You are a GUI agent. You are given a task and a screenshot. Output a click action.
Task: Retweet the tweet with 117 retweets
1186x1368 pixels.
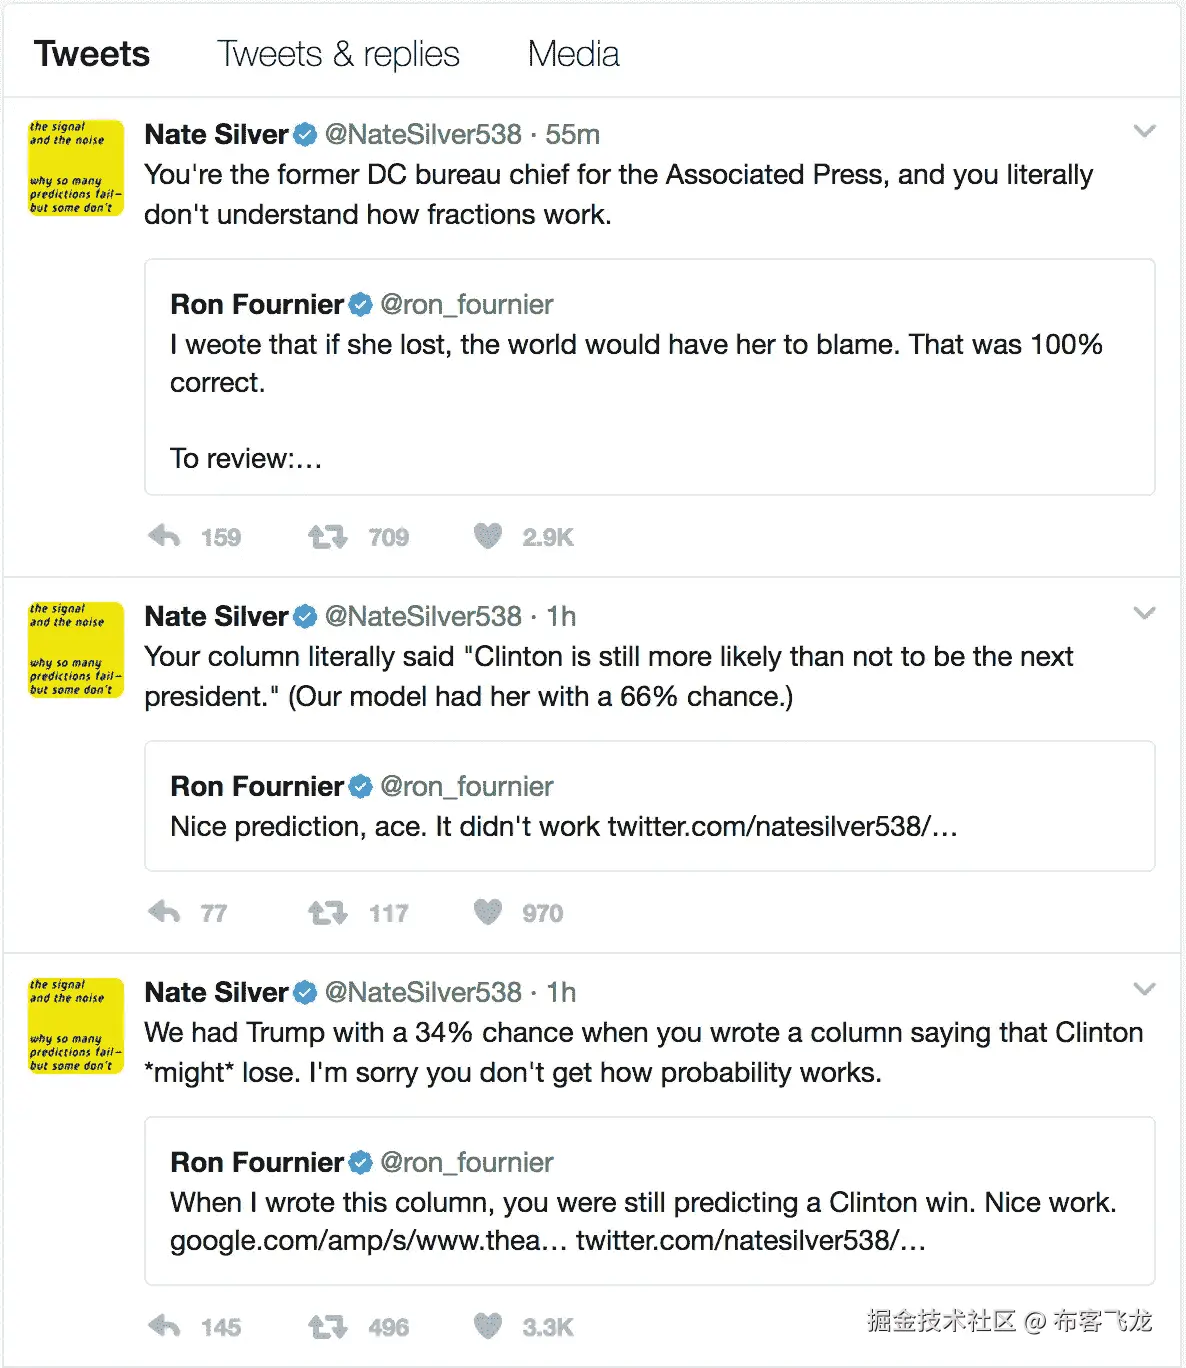(327, 912)
